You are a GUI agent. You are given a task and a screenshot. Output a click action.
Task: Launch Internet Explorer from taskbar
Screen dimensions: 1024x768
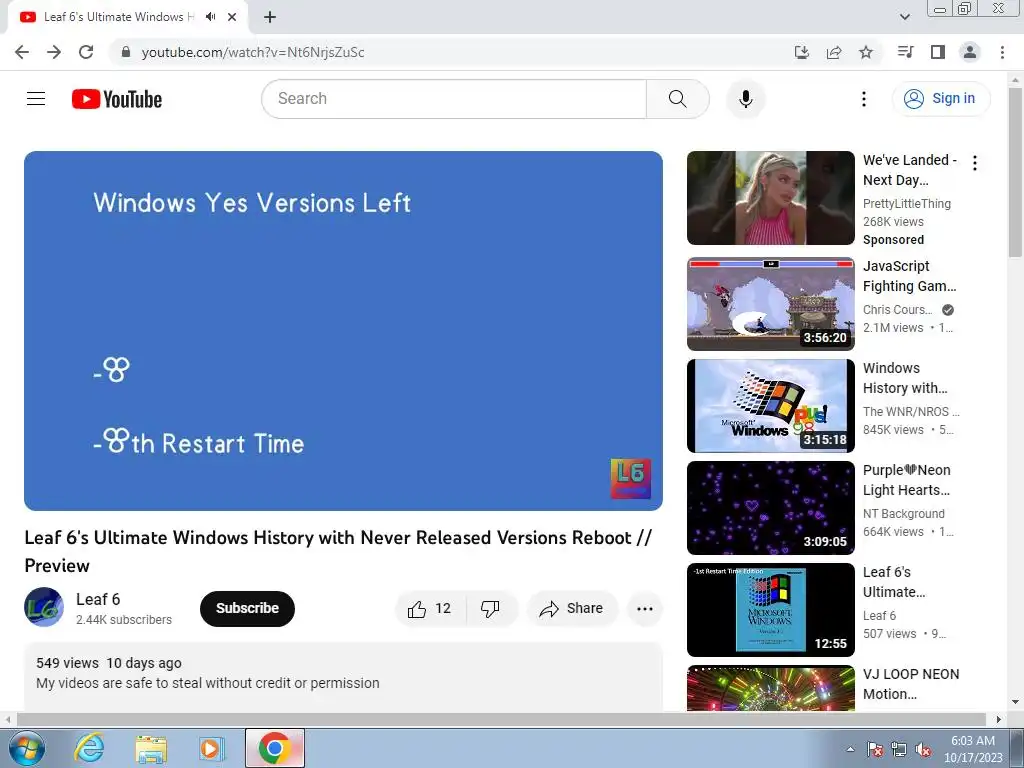(89, 748)
